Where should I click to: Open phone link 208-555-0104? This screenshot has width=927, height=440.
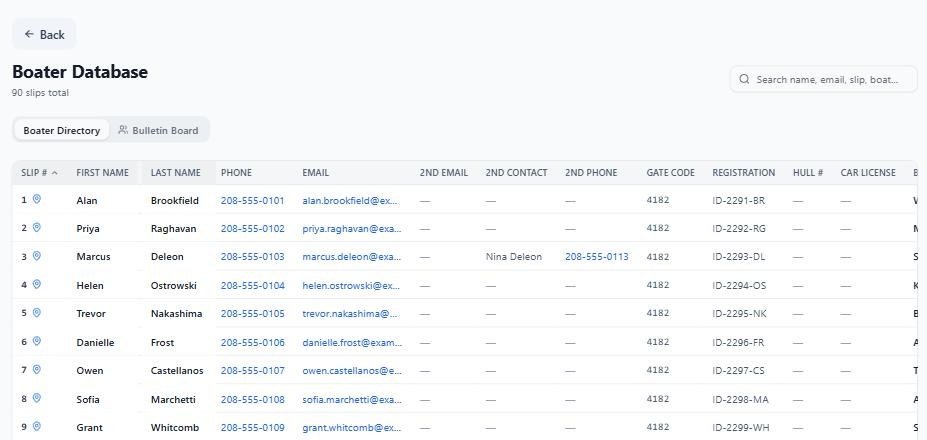tap(252, 286)
